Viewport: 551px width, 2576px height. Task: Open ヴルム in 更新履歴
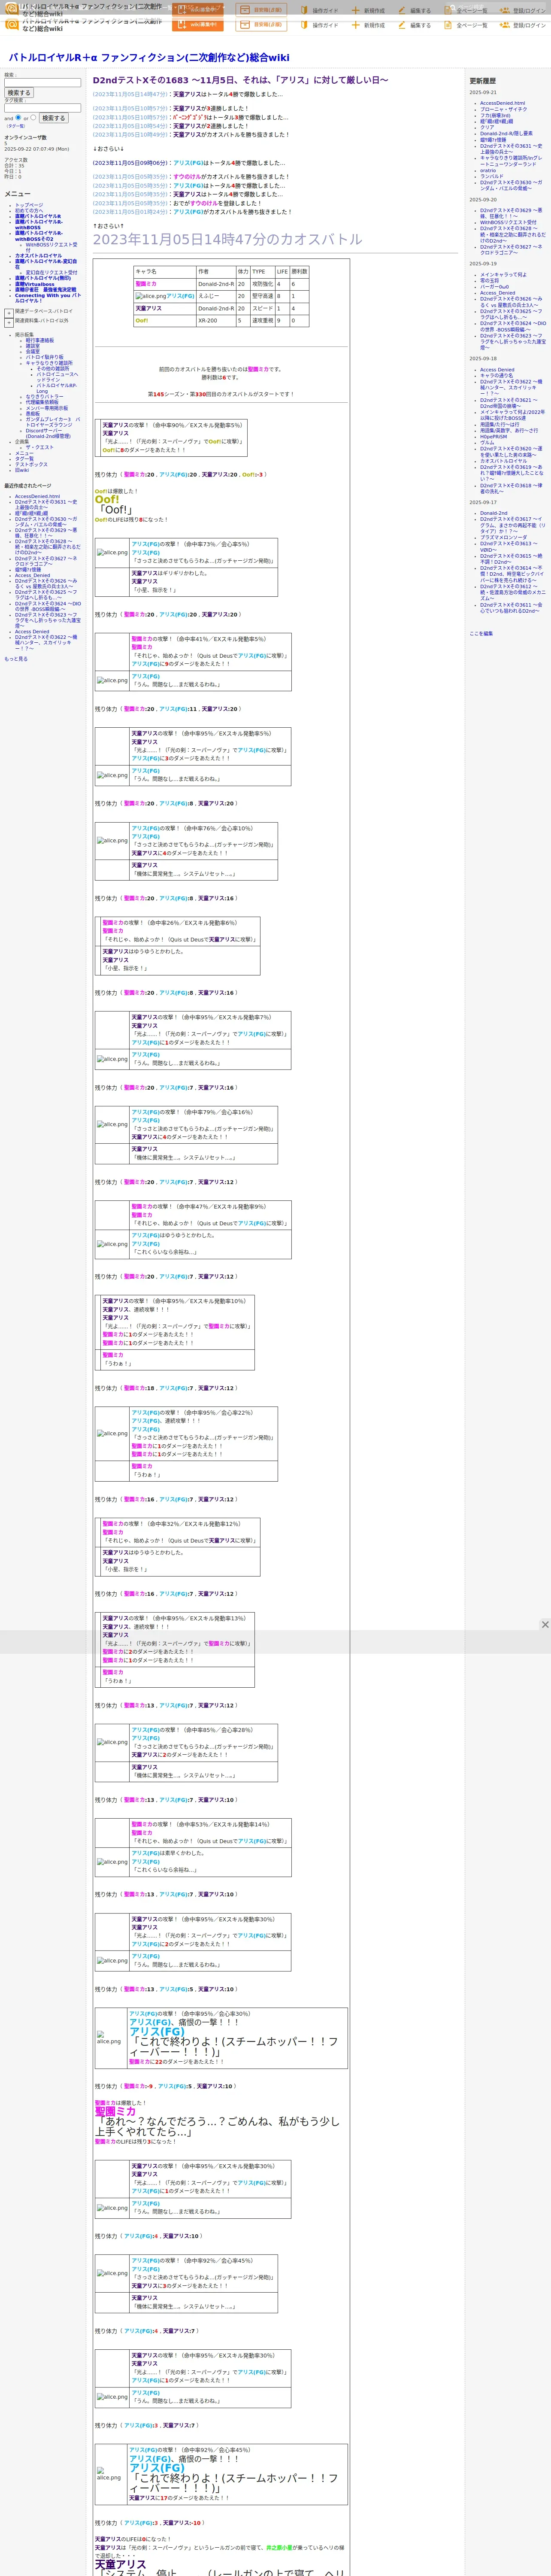point(487,443)
